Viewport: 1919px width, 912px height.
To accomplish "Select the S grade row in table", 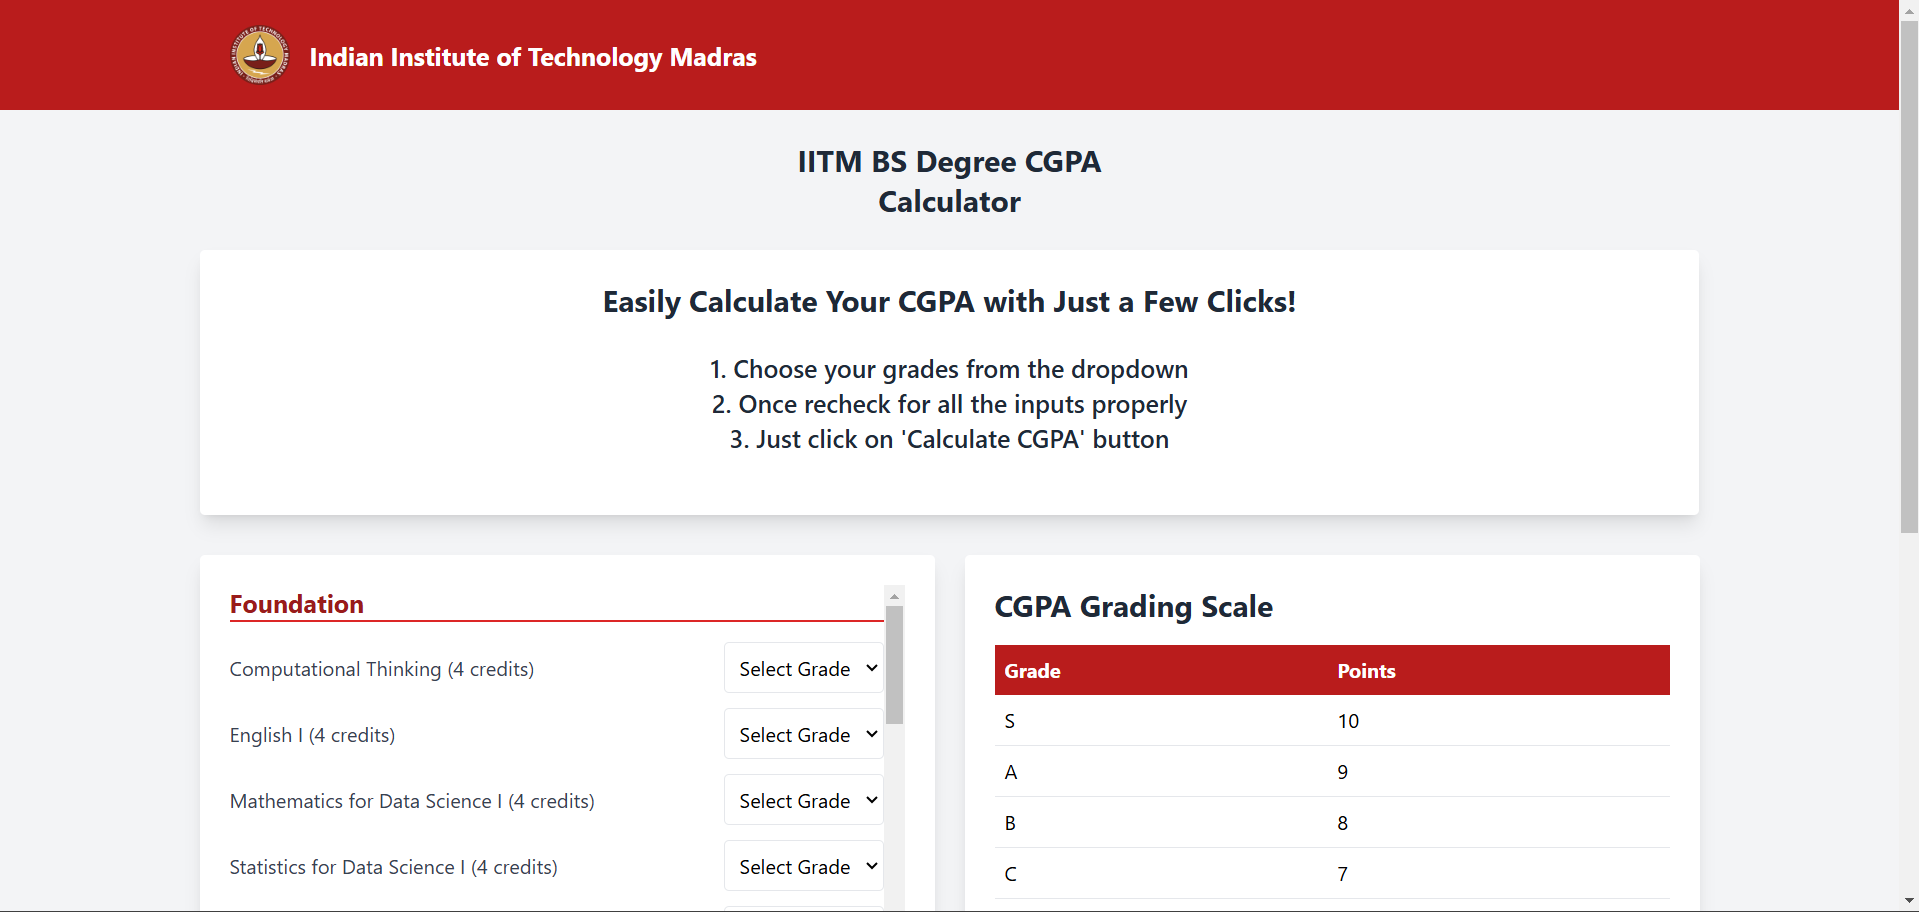I will click(1331, 721).
